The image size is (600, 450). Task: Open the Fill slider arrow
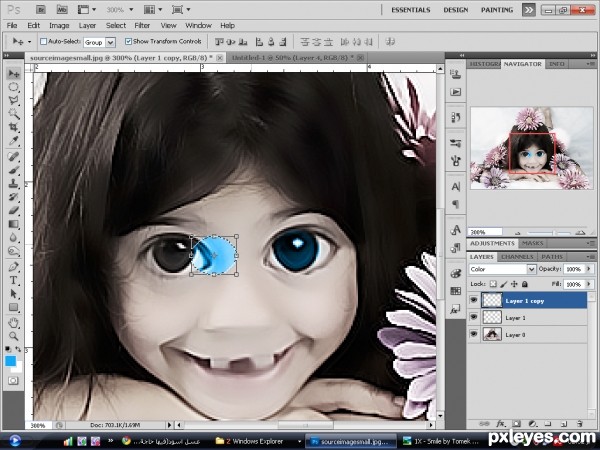click(x=589, y=284)
